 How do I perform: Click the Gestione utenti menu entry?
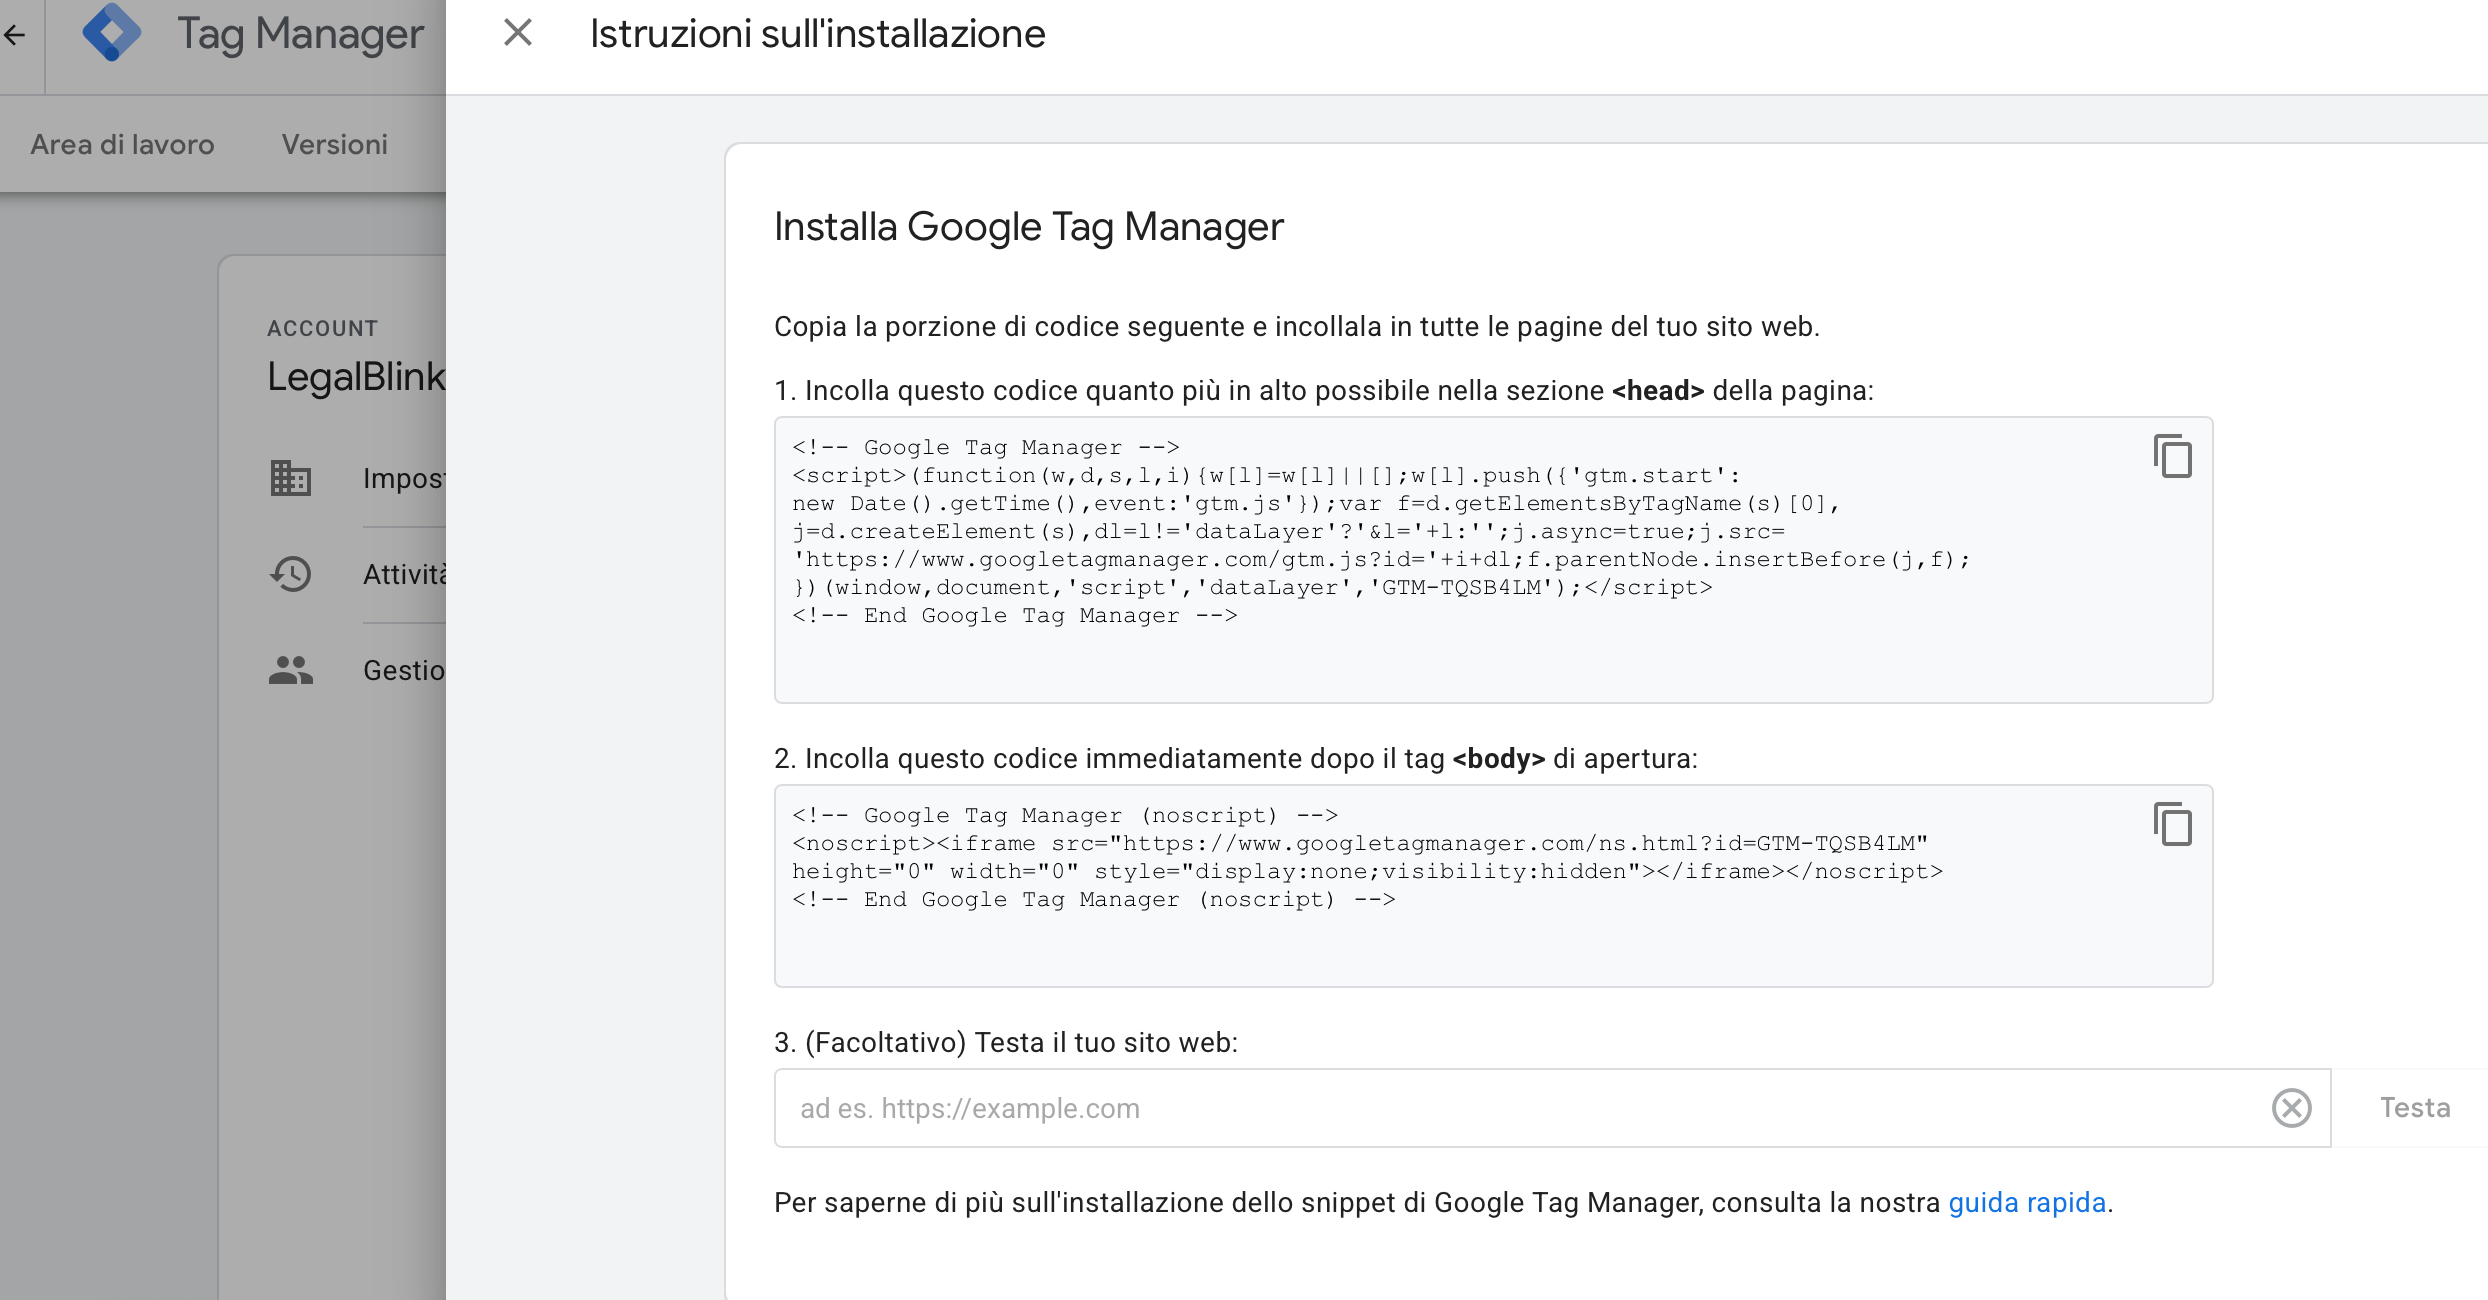(404, 670)
